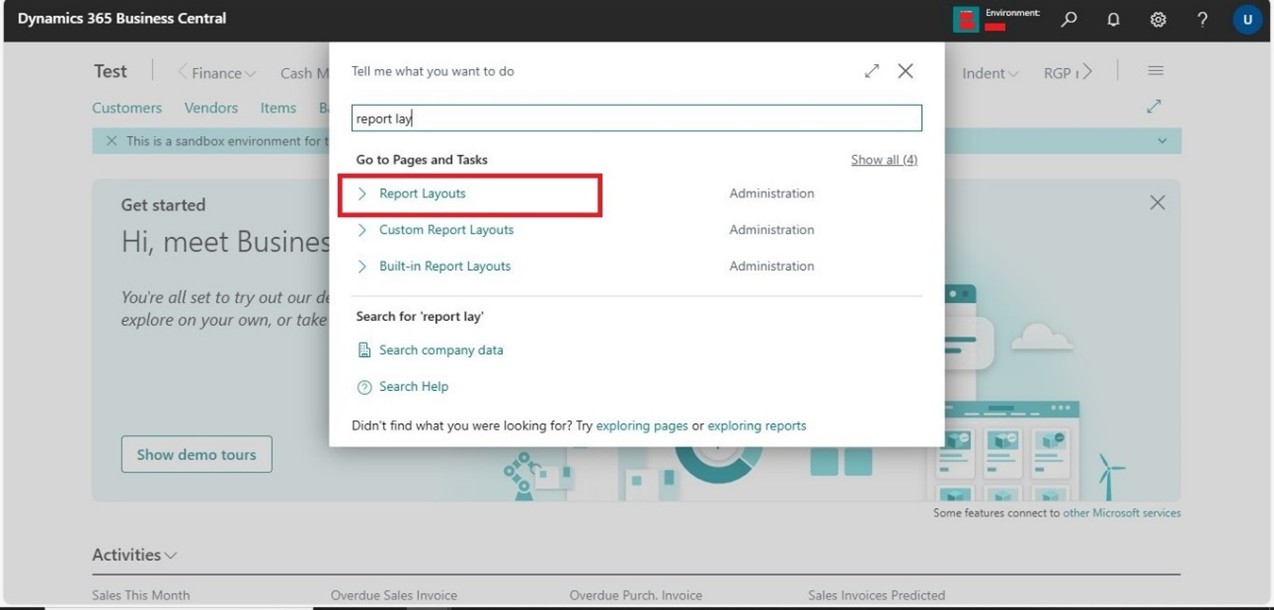Click the Test company name
The height and width of the screenshot is (610, 1274).
click(x=110, y=71)
